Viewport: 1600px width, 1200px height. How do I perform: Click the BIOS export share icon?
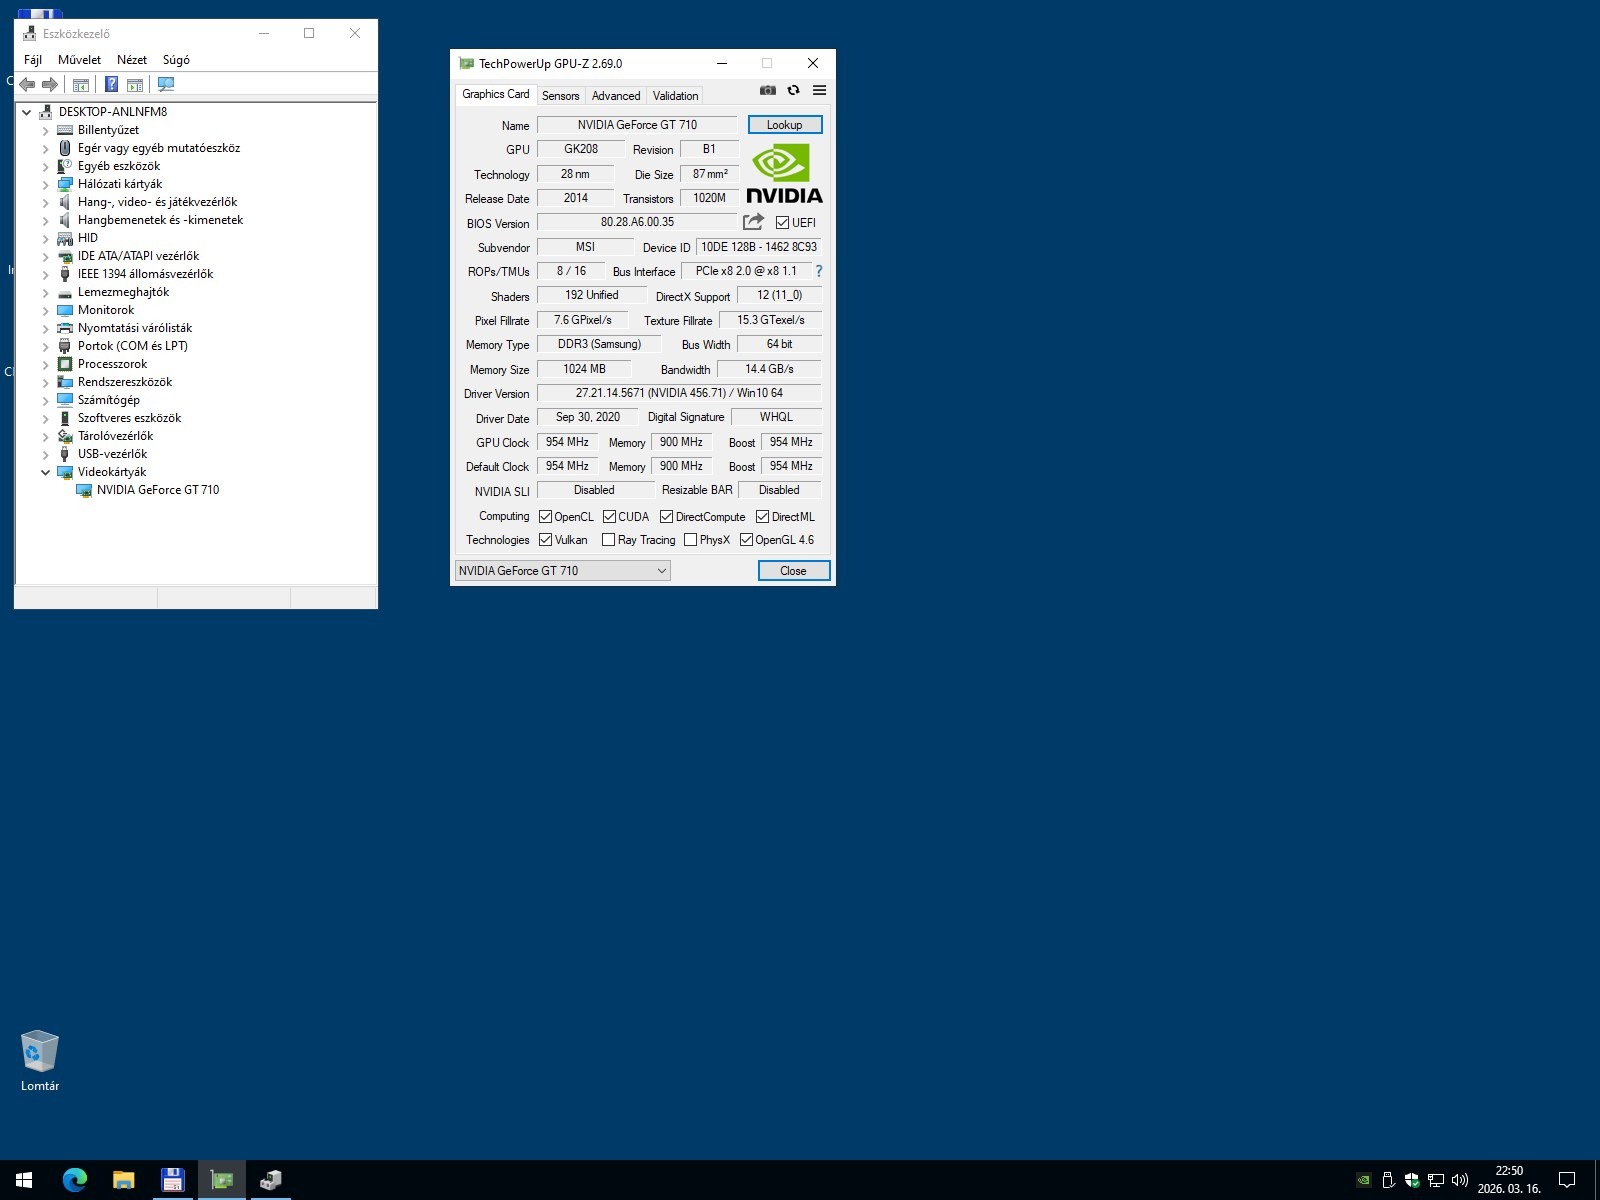[754, 222]
